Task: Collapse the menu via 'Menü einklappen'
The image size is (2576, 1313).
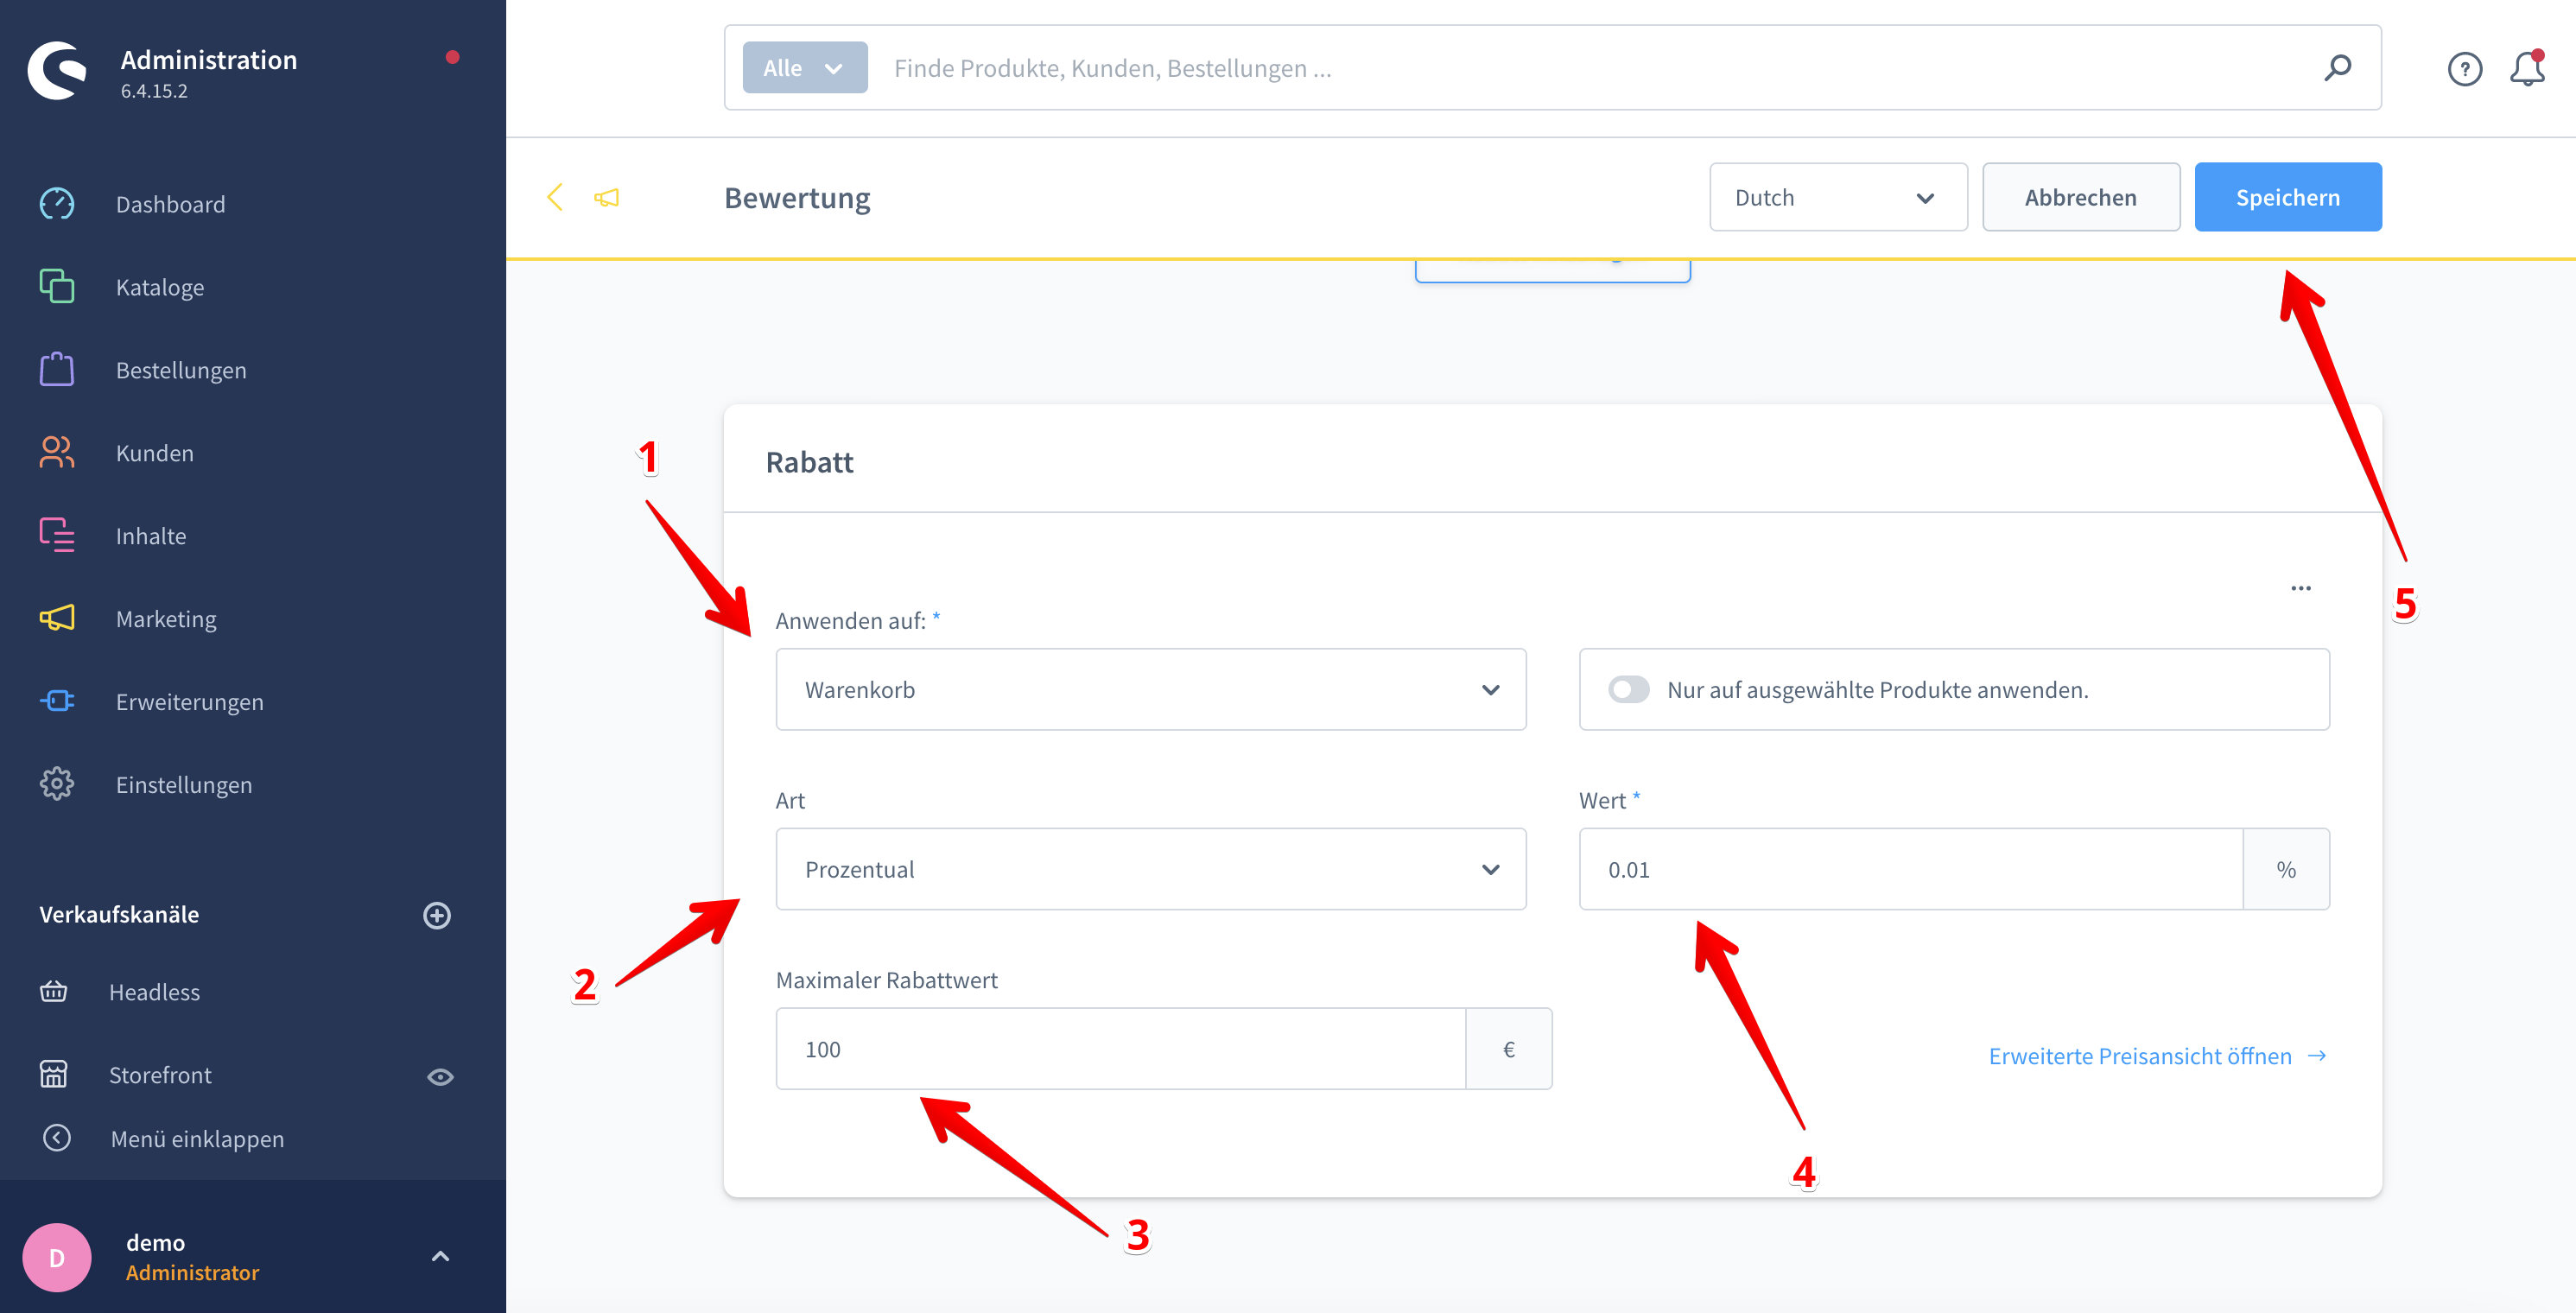Action: click(x=197, y=1138)
